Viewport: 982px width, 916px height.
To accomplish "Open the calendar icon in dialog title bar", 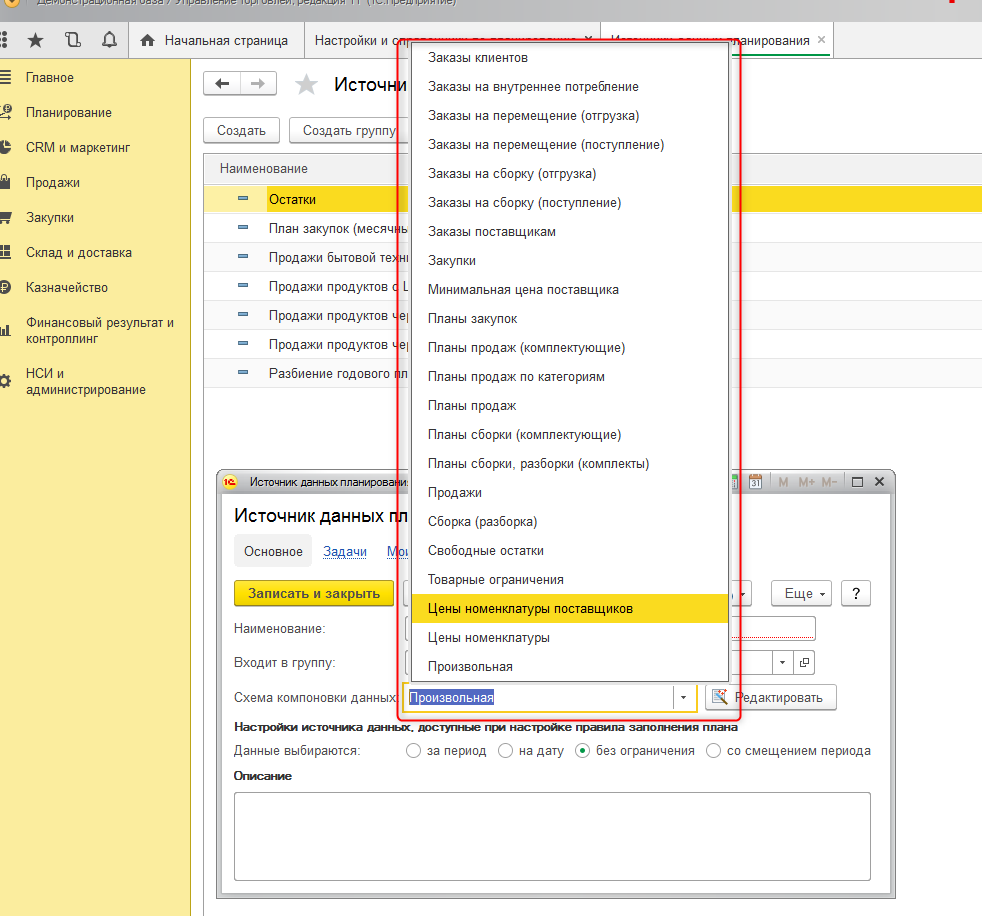I will click(x=756, y=482).
